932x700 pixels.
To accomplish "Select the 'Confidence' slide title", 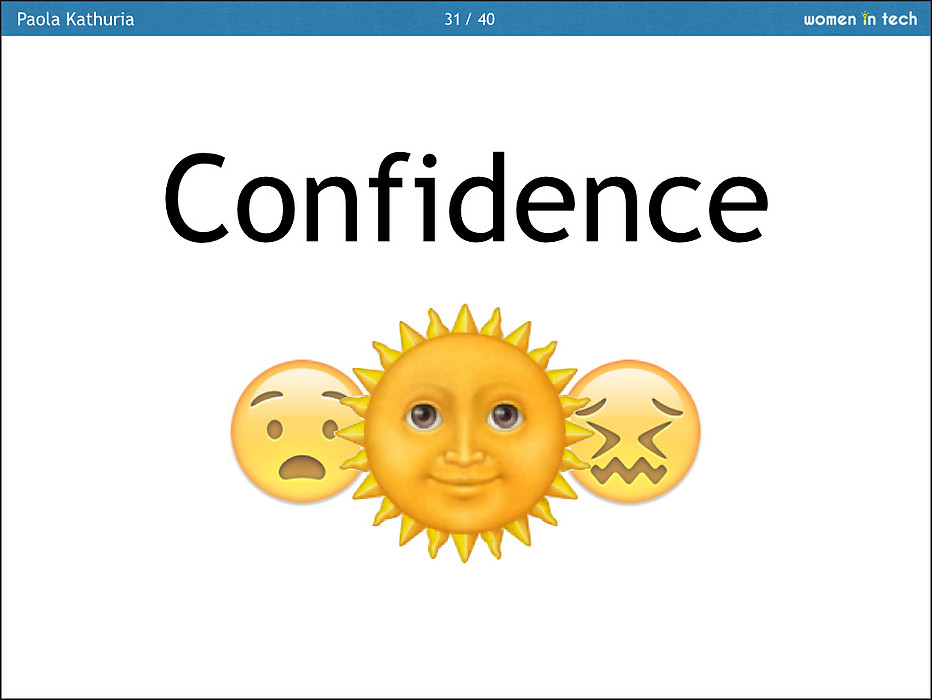I will click(465, 198).
